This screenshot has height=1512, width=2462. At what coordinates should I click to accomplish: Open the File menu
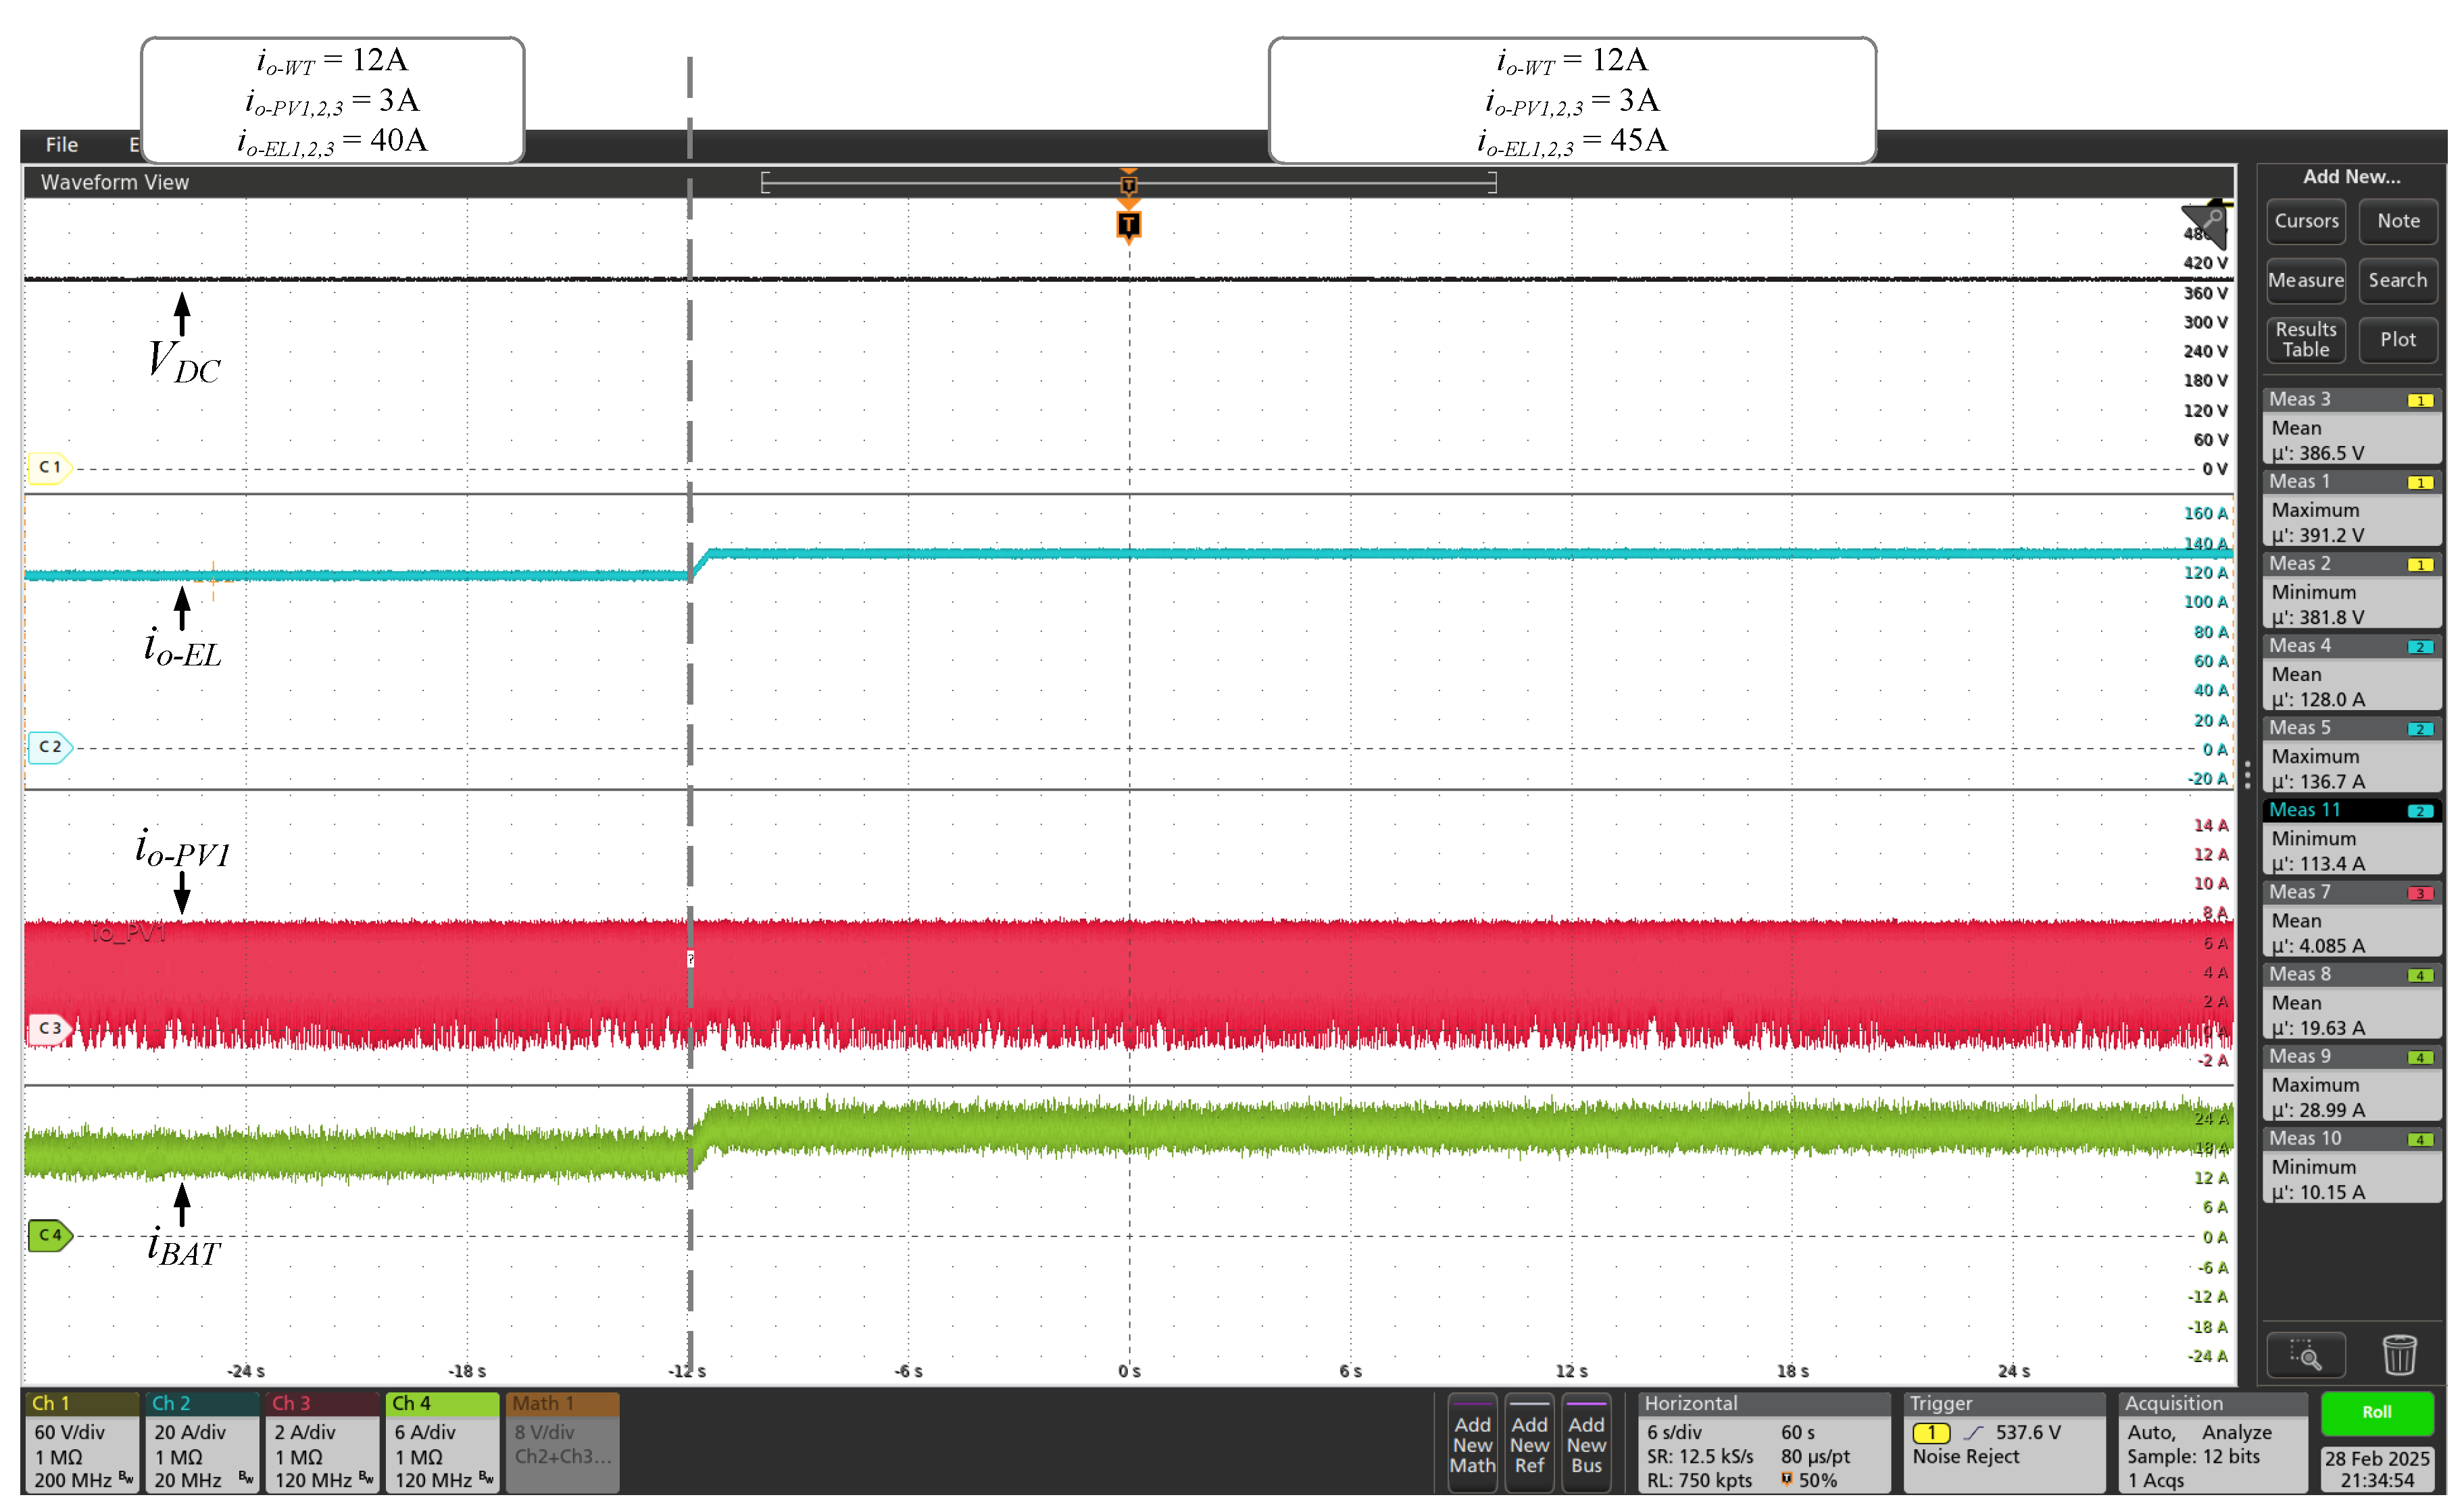point(61,145)
